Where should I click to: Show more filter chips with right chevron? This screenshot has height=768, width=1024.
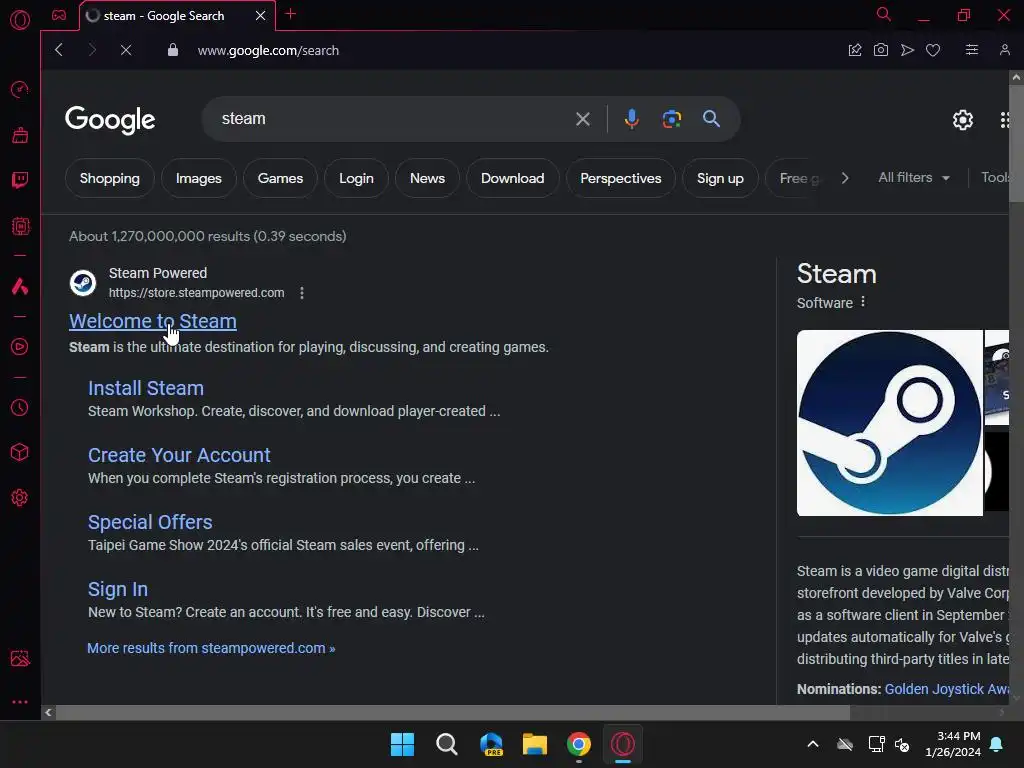point(845,178)
